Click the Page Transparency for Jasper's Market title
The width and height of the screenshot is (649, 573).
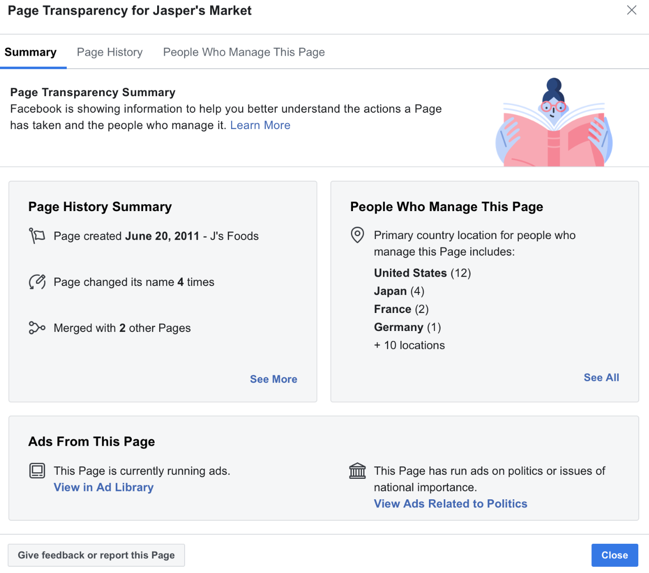130,10
